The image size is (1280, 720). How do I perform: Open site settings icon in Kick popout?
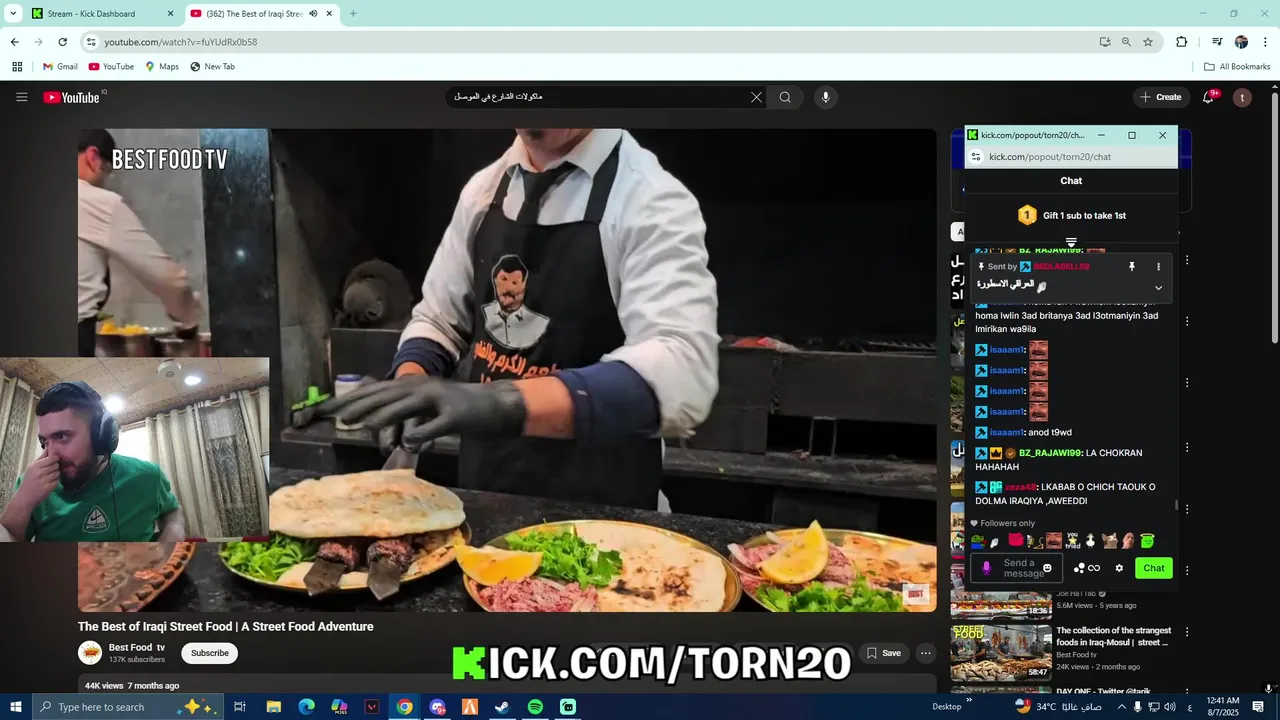coord(976,157)
